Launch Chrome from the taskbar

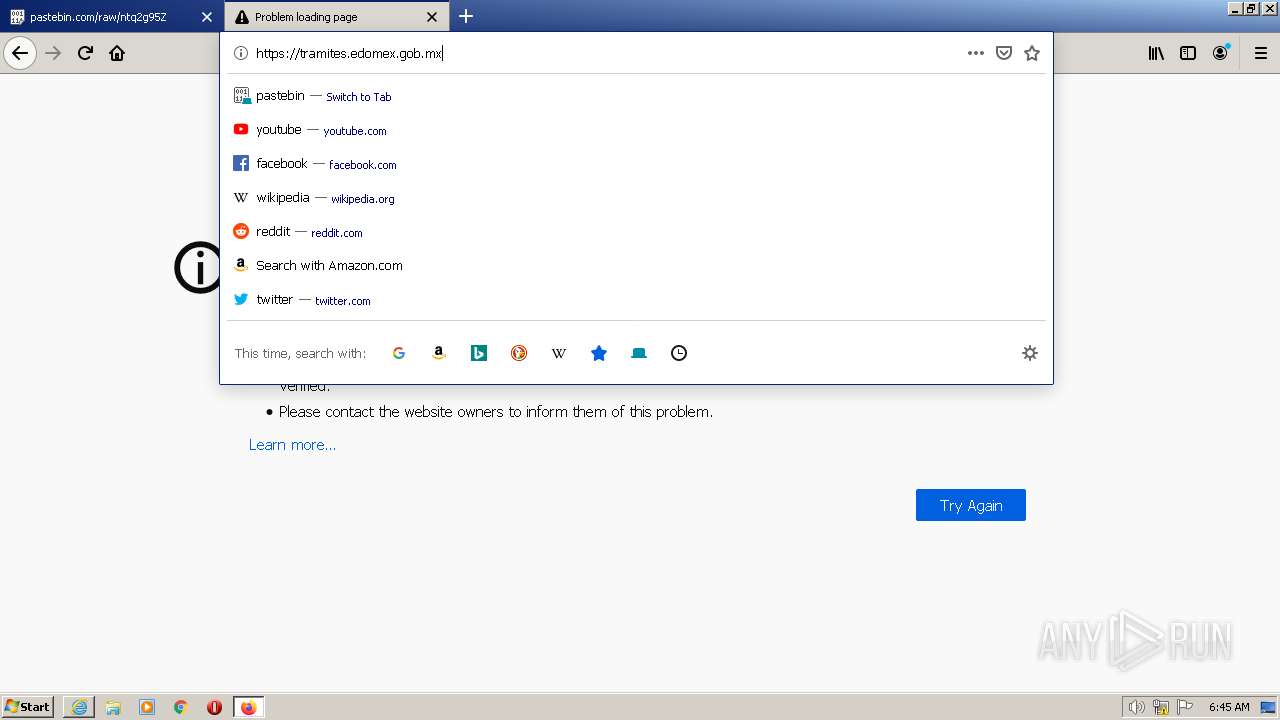point(181,707)
